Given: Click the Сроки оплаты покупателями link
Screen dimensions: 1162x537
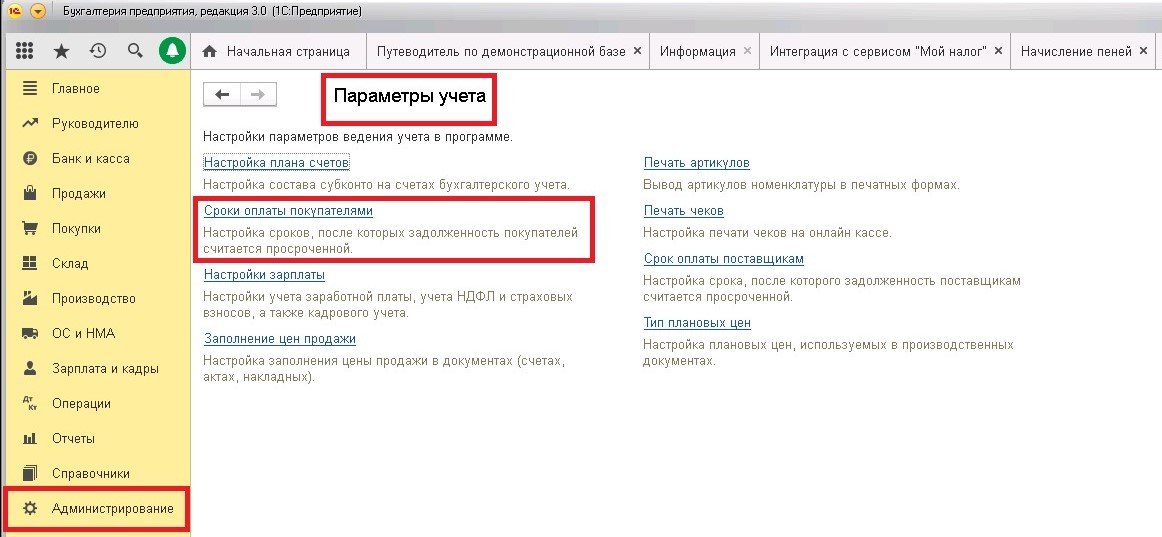Looking at the screenshot, I should [x=288, y=212].
